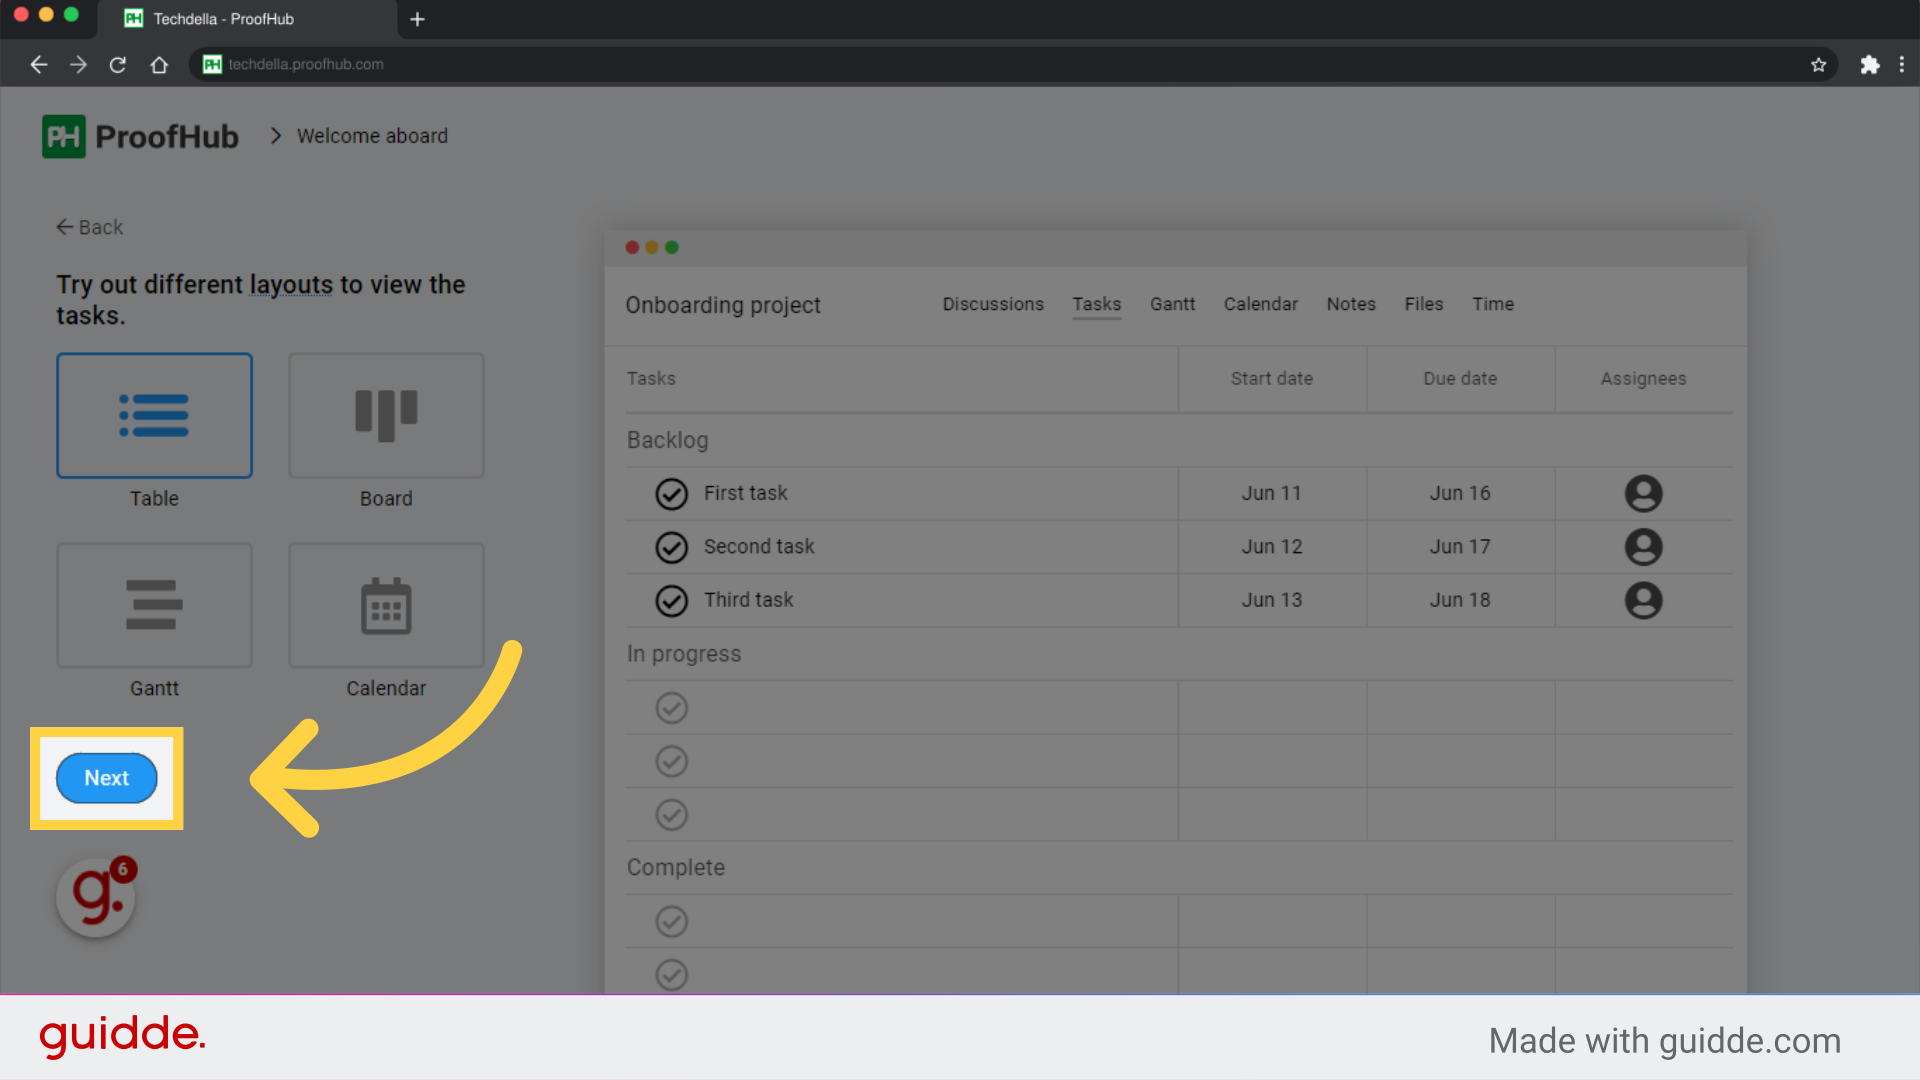The height and width of the screenshot is (1080, 1920).
Task: Open Chrome's three-dot menu
Action: point(1903,64)
